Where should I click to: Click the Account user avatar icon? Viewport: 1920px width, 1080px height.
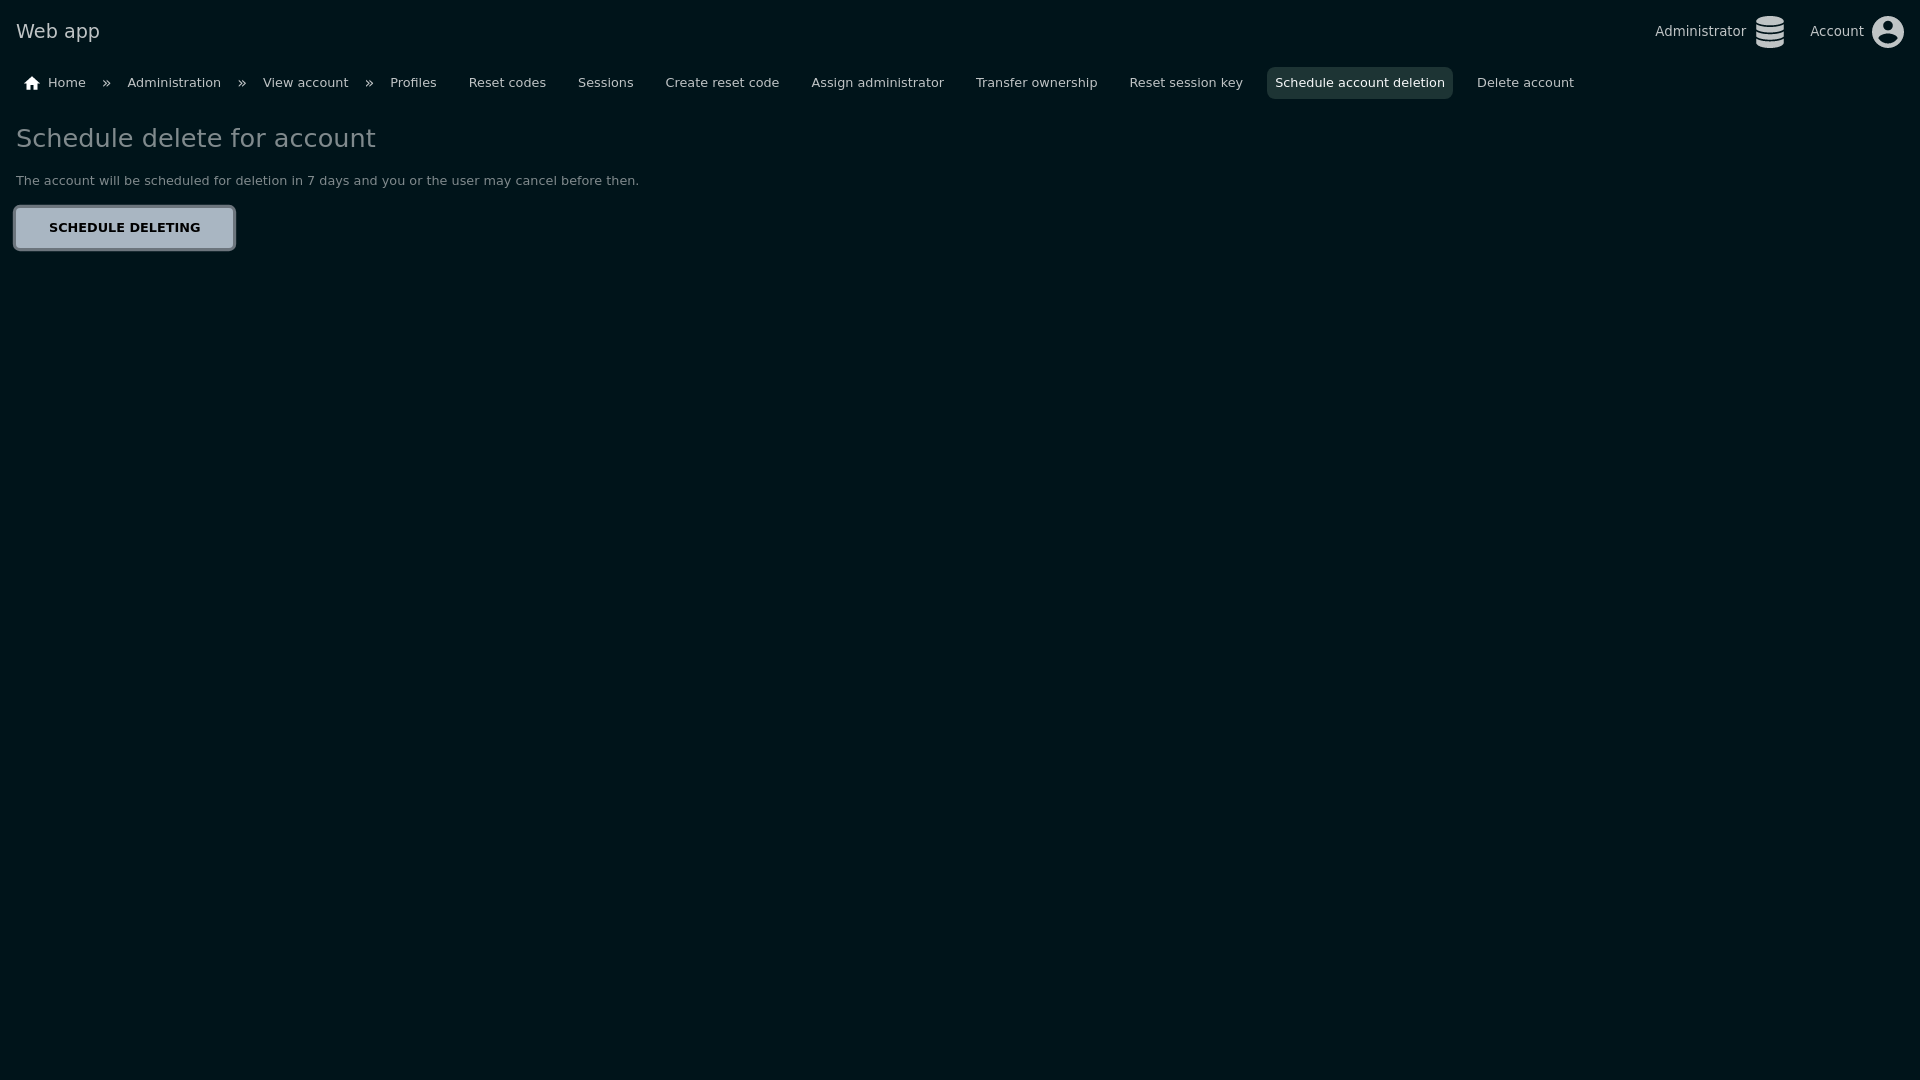pyautogui.click(x=1887, y=32)
